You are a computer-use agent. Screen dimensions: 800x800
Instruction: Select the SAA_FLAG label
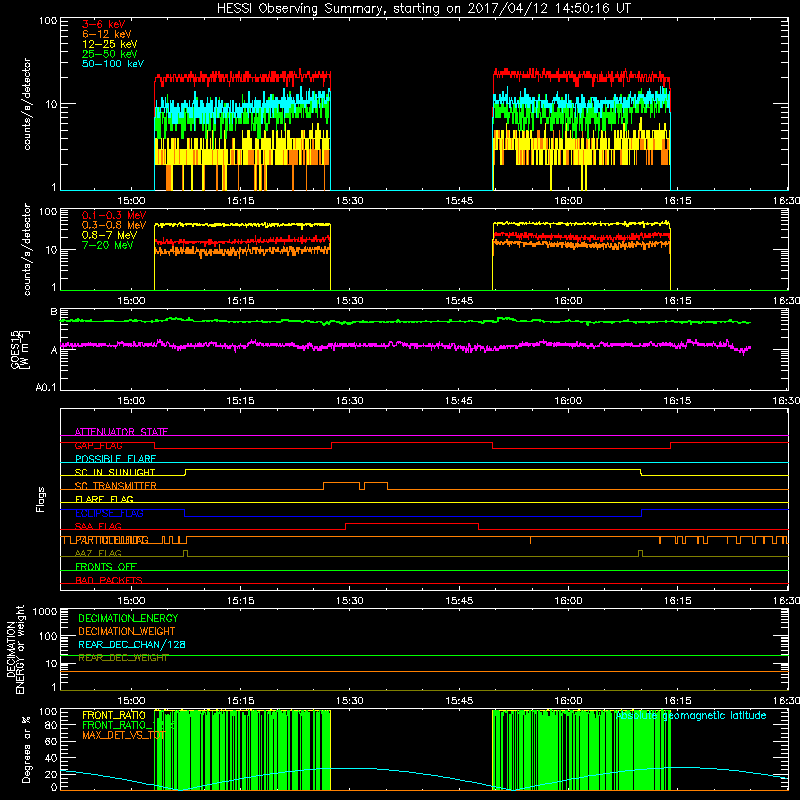click(x=98, y=526)
